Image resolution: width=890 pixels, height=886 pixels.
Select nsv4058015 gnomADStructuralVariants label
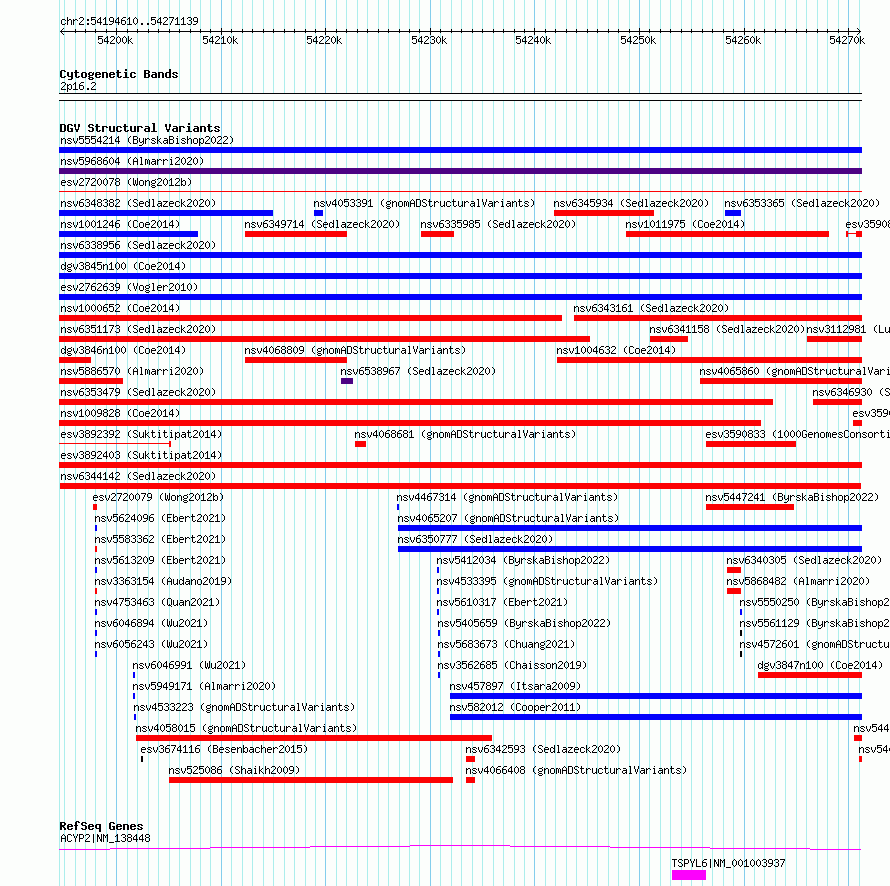[246, 728]
